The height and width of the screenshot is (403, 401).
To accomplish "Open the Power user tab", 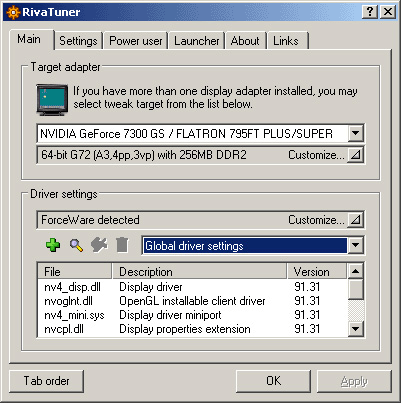I will (x=136, y=41).
